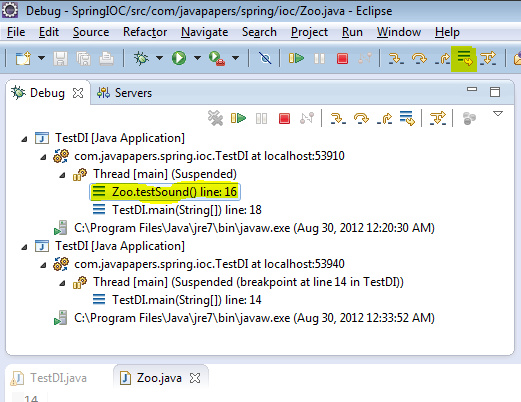Click Step Into icon in Debug view toolbar
521x402 pixels.
(x=338, y=118)
